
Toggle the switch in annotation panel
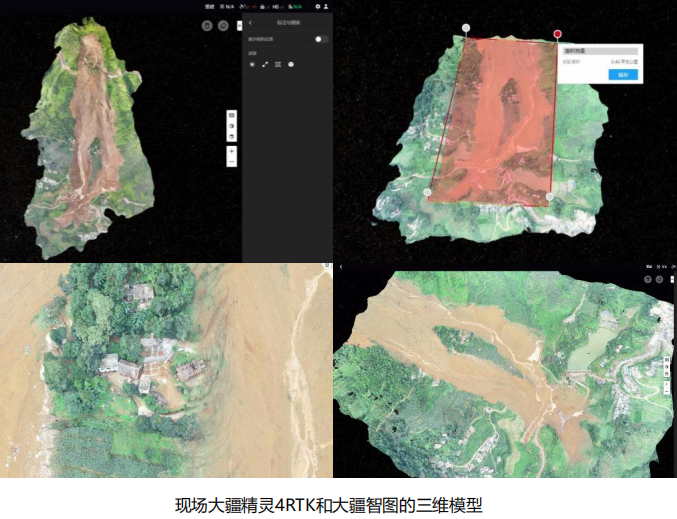point(321,38)
